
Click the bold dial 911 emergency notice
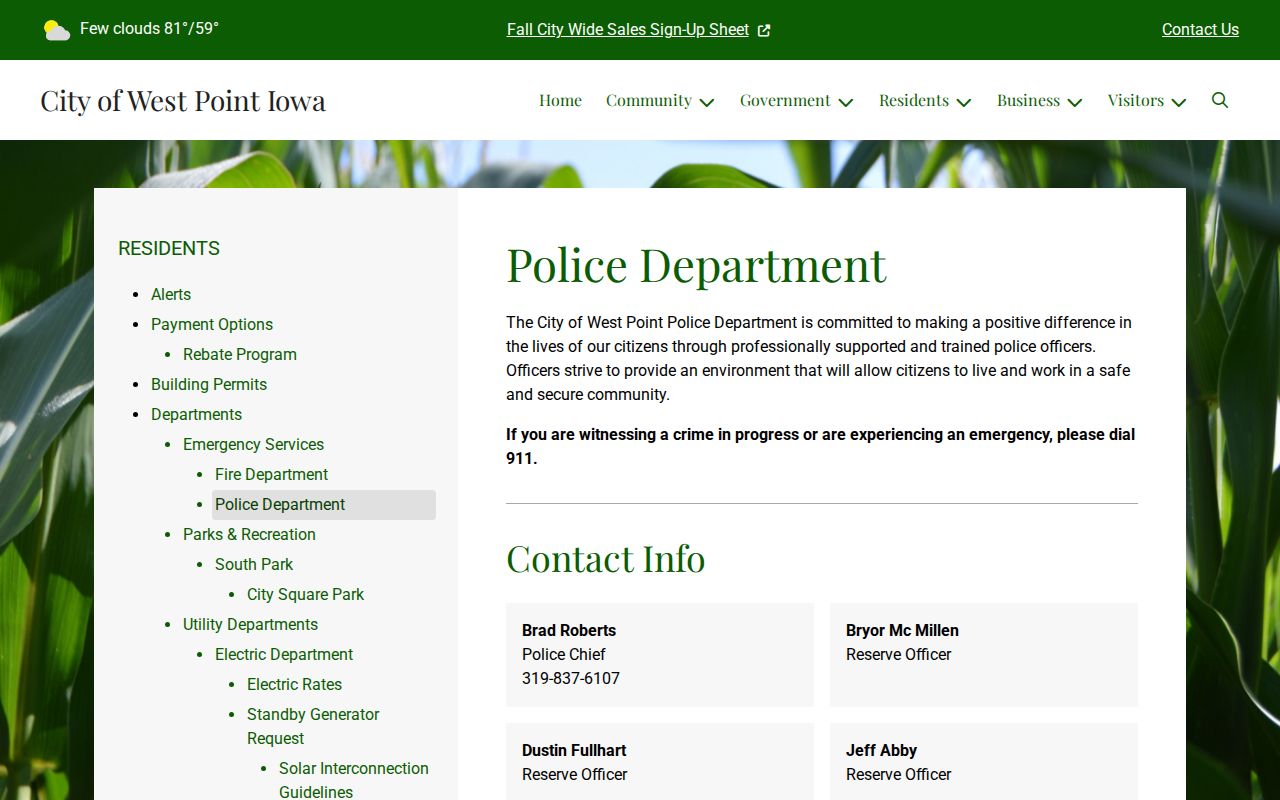(x=820, y=446)
